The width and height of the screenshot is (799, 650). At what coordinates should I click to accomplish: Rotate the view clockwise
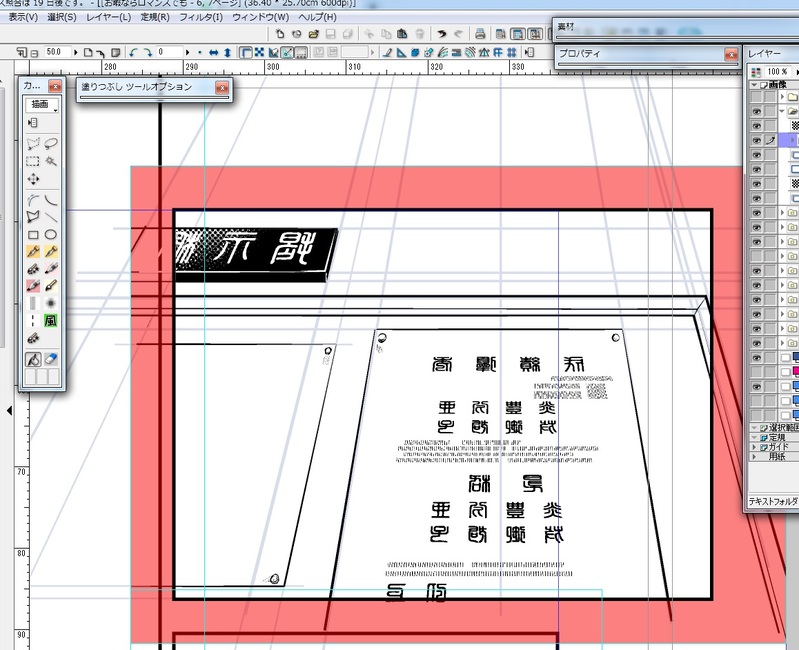coord(147,52)
